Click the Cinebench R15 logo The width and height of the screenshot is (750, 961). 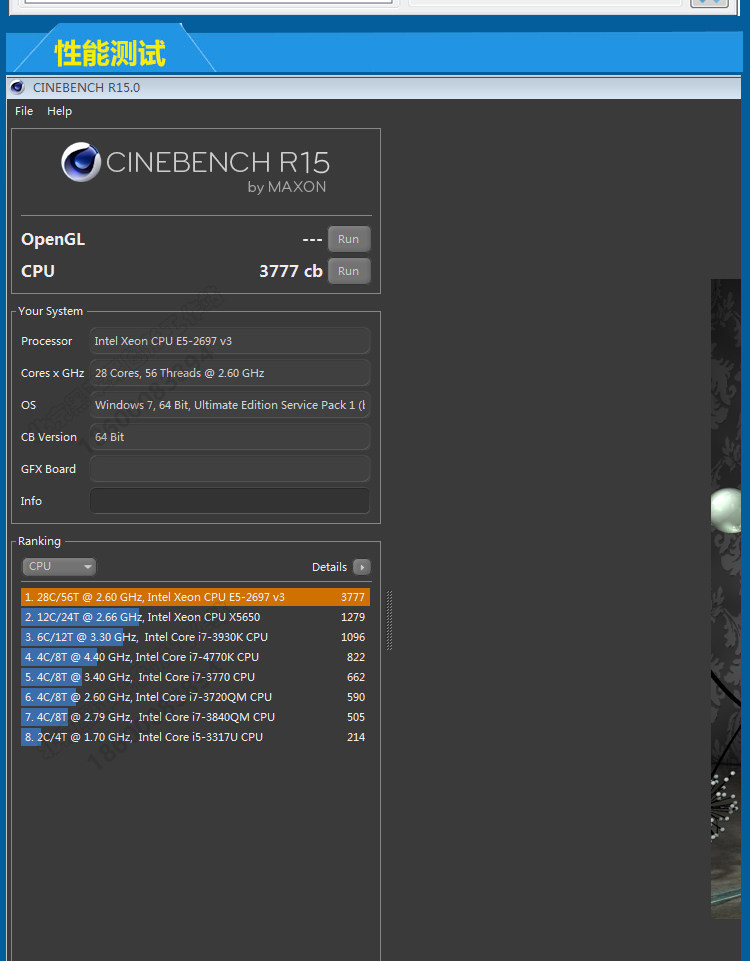click(195, 167)
